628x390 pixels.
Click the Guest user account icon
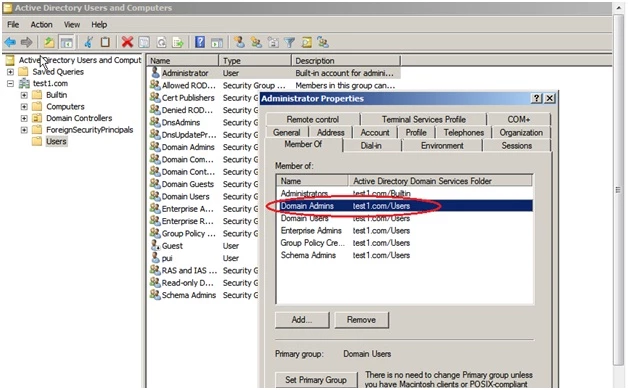155,245
